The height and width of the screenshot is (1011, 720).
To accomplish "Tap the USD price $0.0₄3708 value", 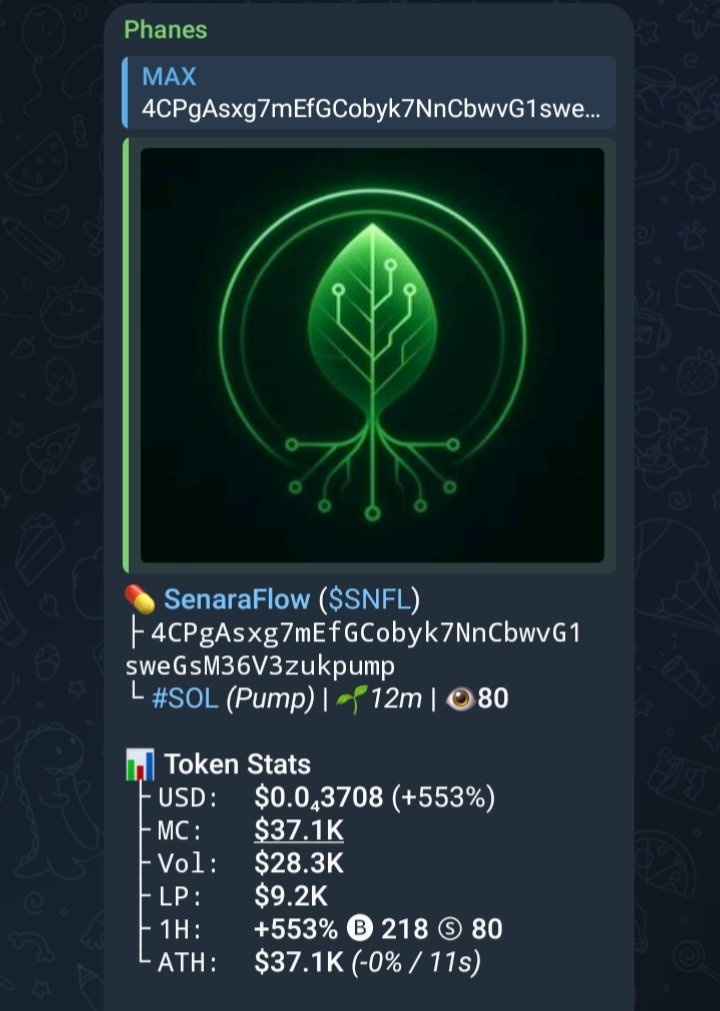I will click(x=318, y=798).
